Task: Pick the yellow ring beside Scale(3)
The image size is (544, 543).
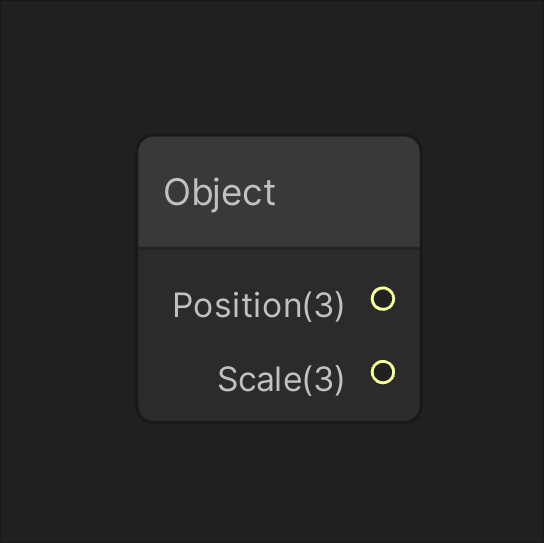Action: (x=383, y=372)
